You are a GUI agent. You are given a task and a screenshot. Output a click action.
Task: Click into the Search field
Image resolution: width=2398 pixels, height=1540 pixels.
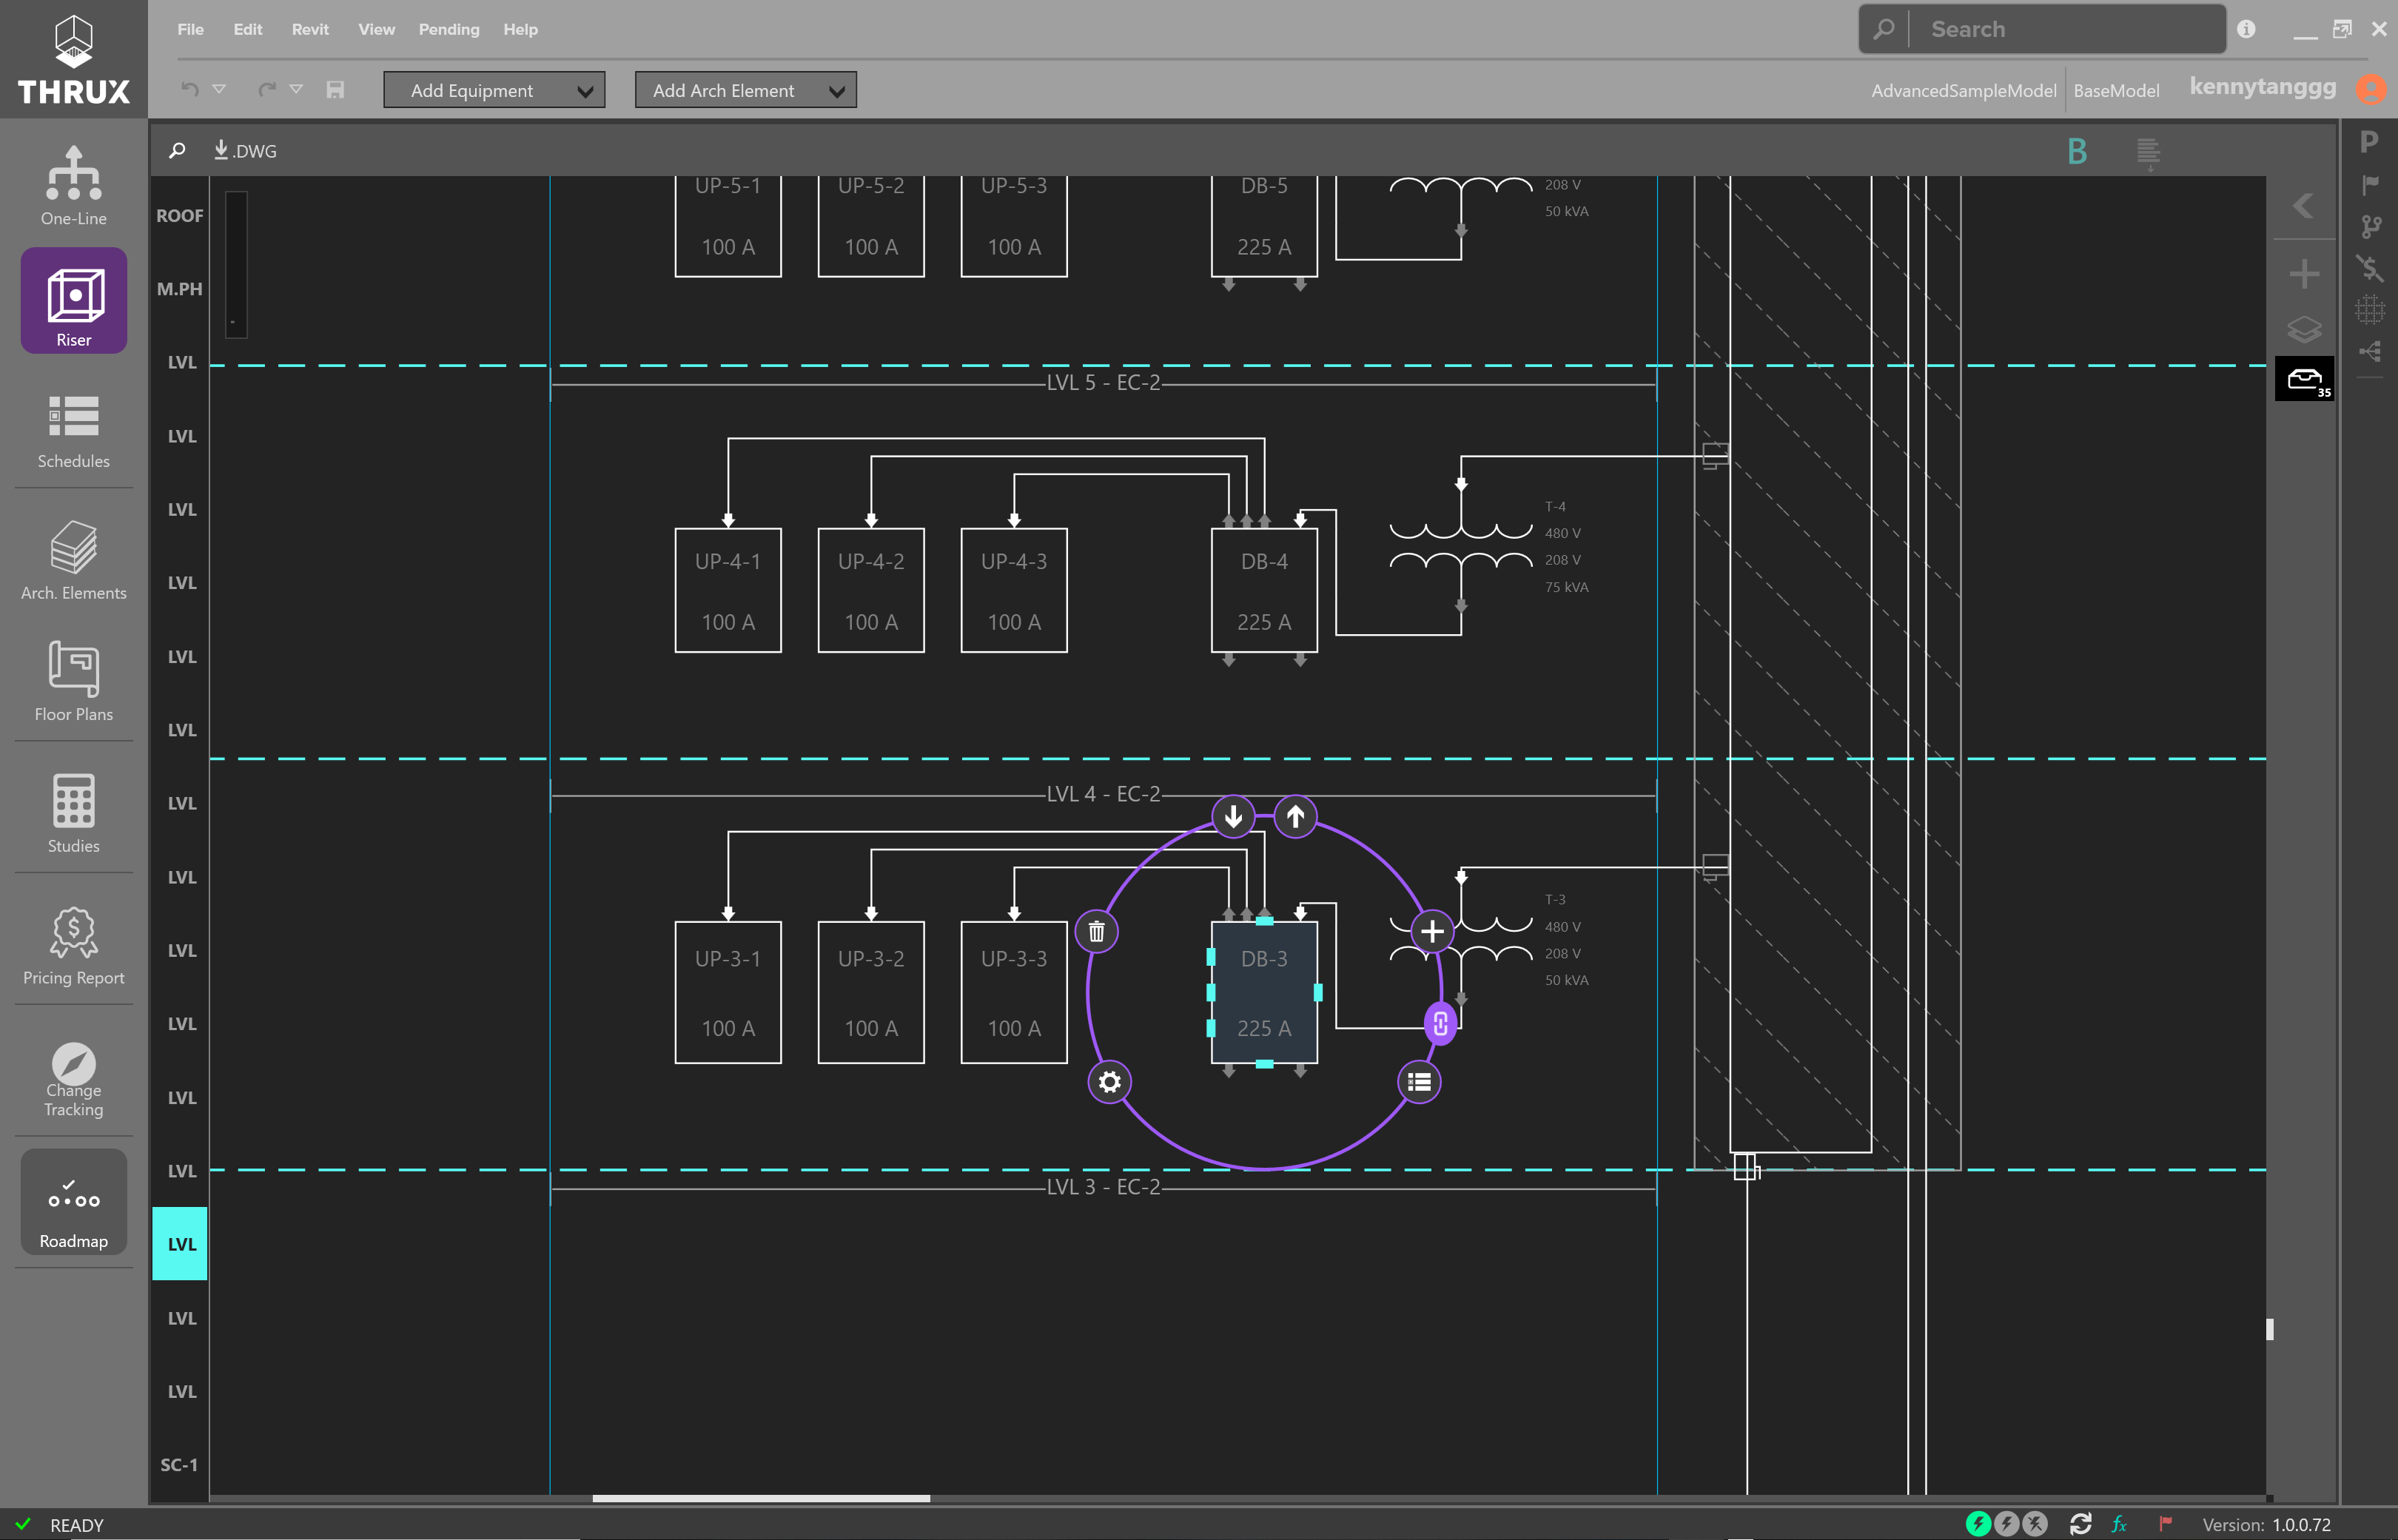coord(2042,29)
